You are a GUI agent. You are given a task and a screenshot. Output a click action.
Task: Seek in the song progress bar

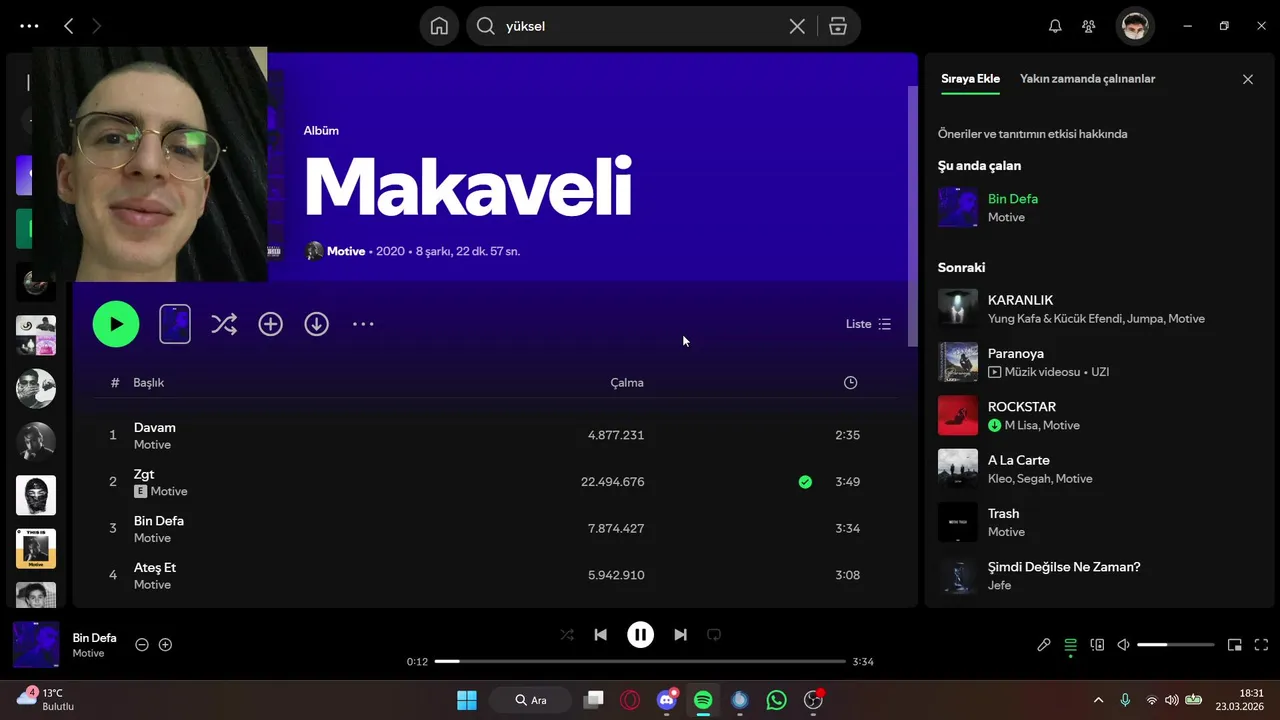click(x=640, y=661)
